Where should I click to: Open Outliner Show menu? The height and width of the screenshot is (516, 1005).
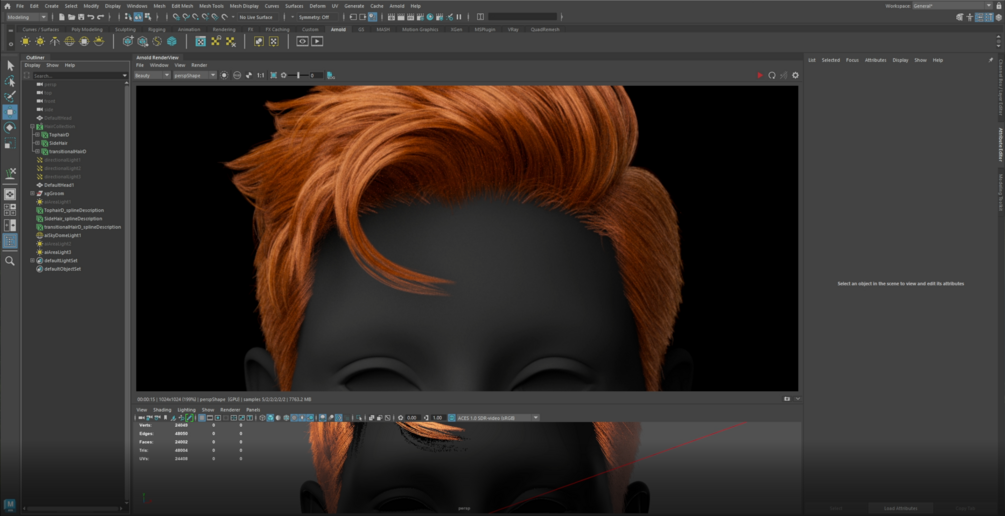coord(53,65)
